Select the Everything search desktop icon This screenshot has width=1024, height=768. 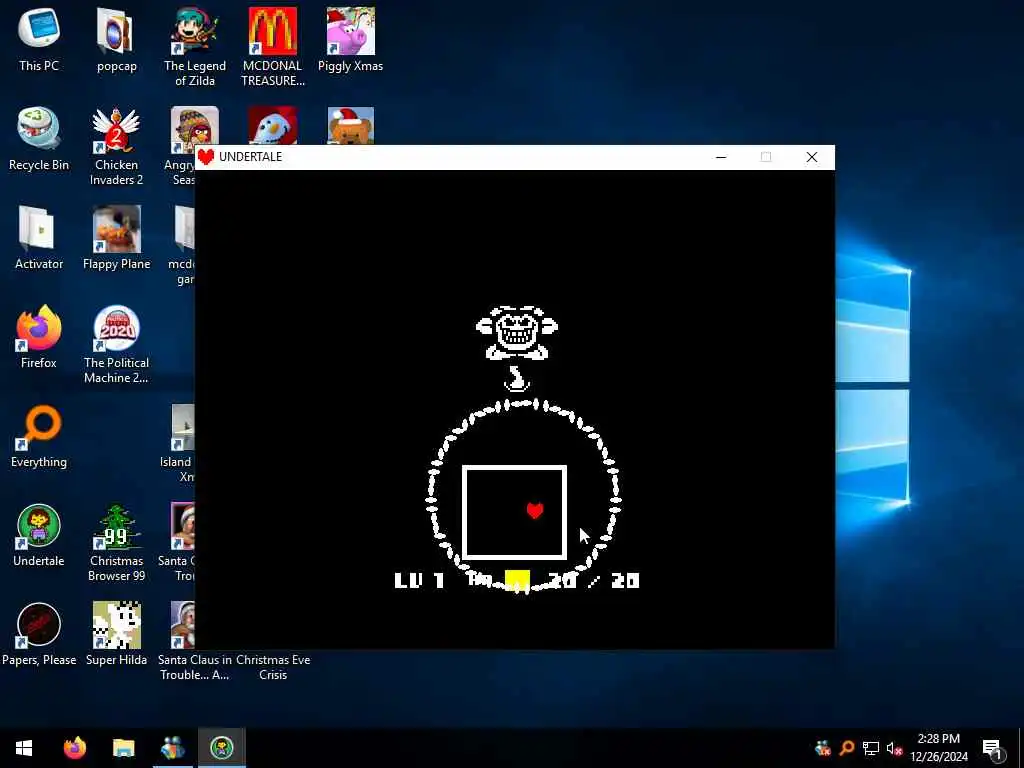[39, 436]
